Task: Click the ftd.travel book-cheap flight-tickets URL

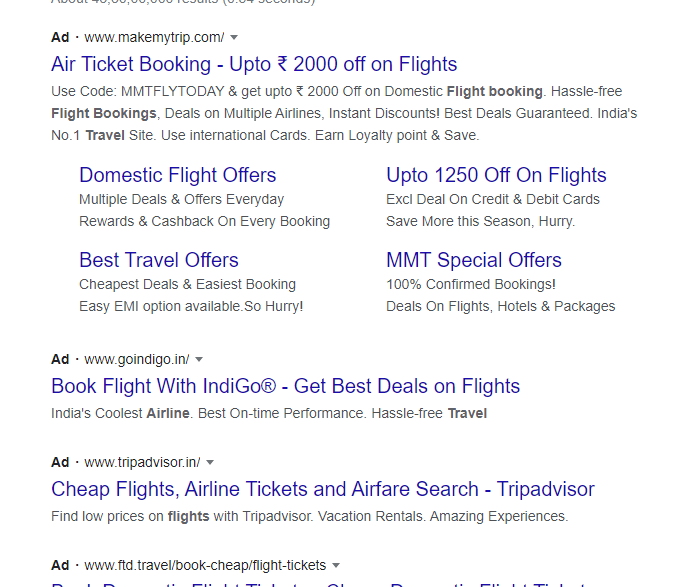Action: click(205, 565)
